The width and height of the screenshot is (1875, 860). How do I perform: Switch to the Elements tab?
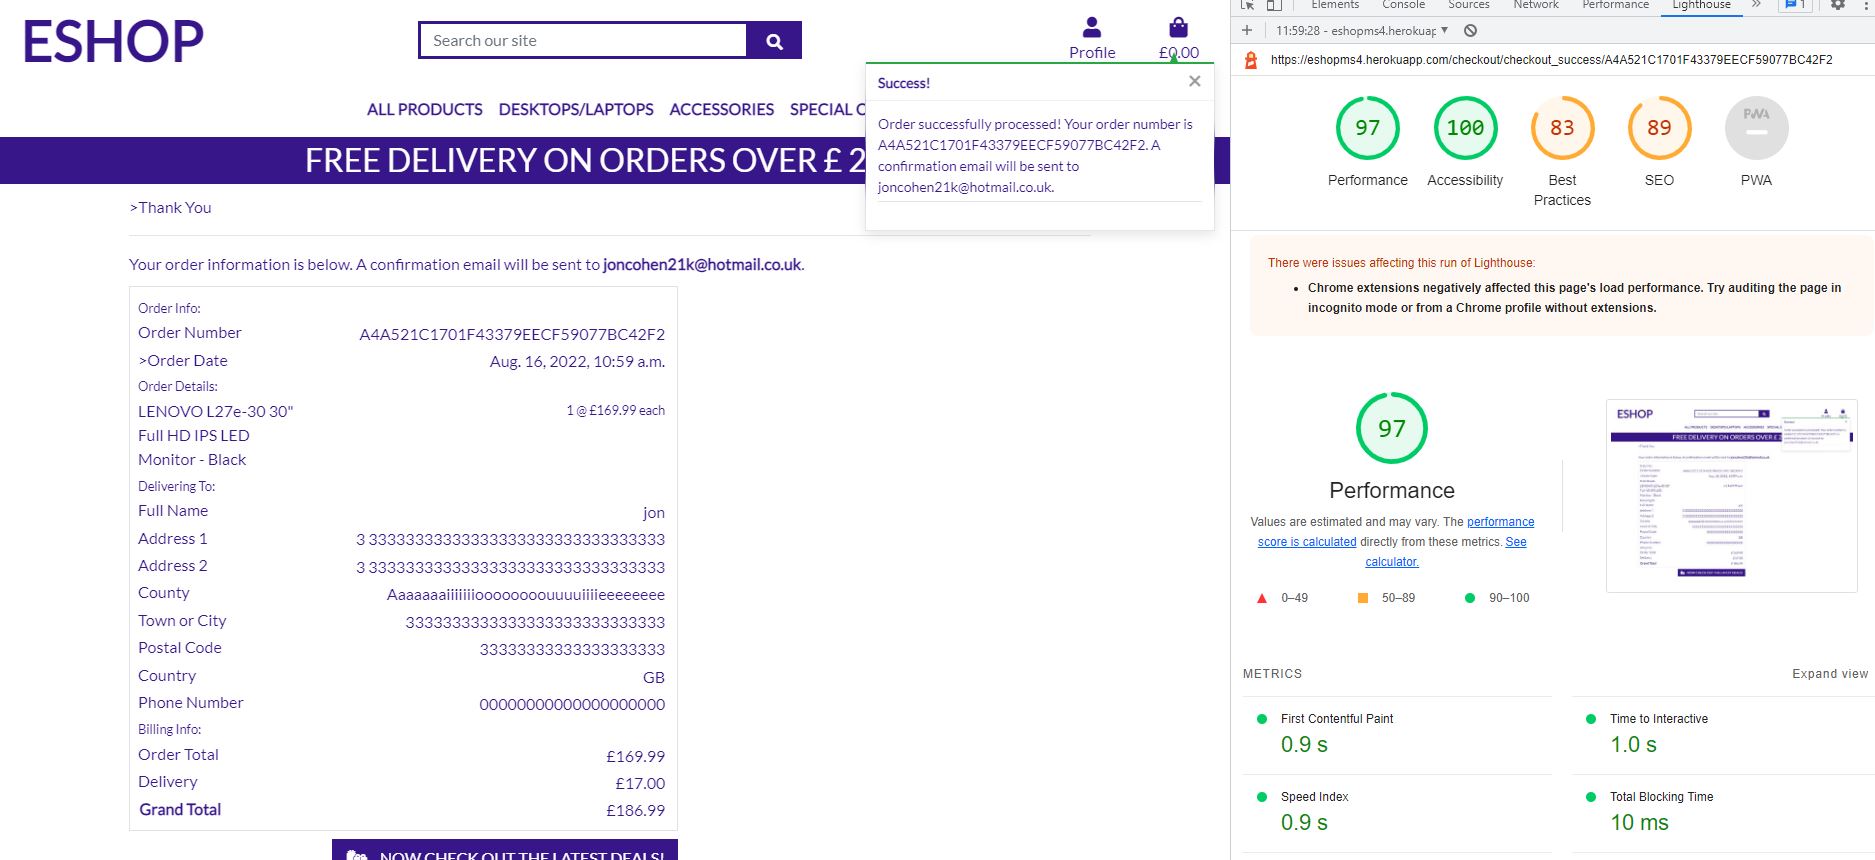click(1335, 5)
